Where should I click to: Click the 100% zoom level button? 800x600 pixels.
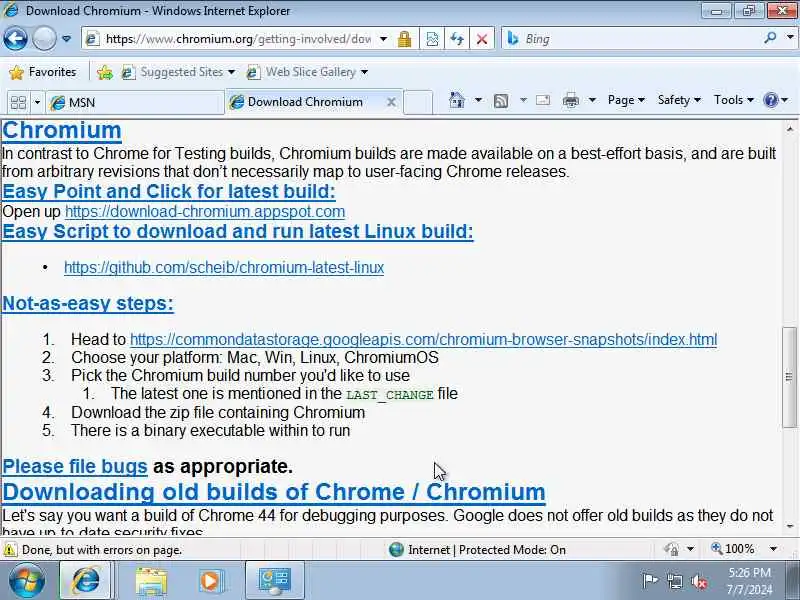(734, 549)
